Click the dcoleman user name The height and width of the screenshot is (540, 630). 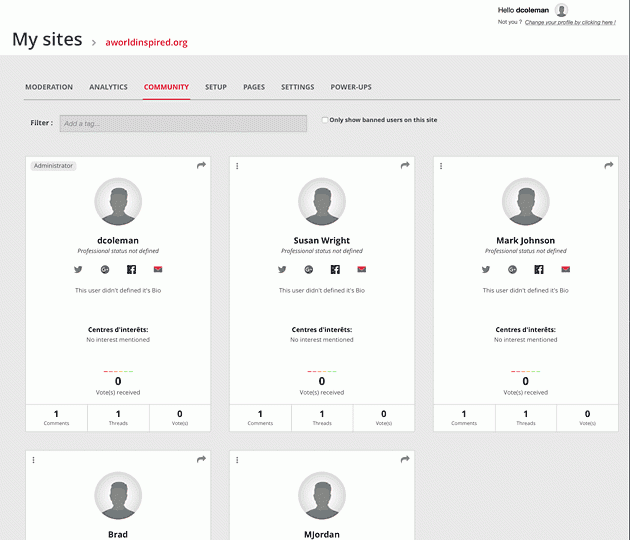coord(118,240)
